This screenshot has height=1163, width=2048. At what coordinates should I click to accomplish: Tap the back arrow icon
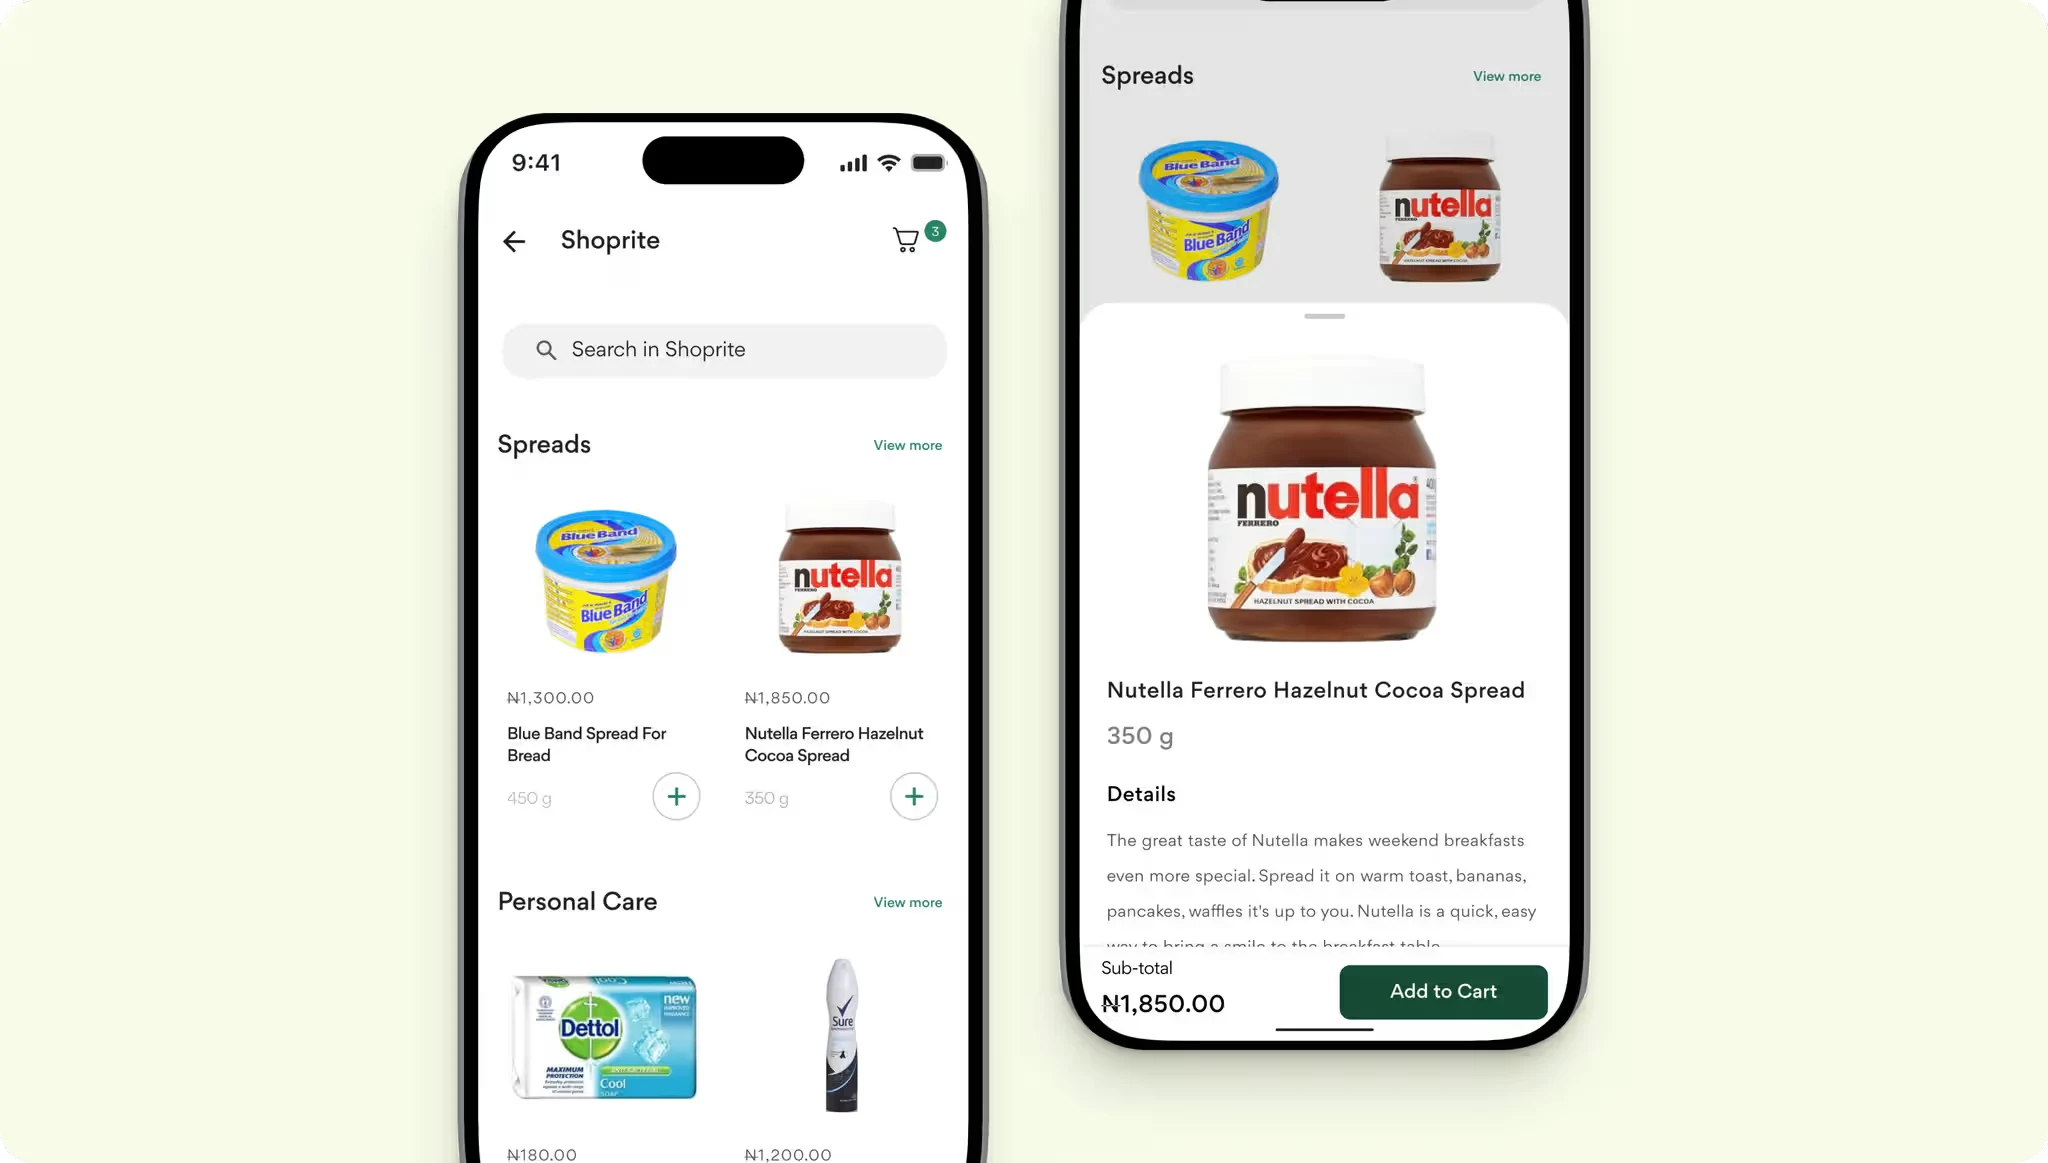[x=515, y=240]
